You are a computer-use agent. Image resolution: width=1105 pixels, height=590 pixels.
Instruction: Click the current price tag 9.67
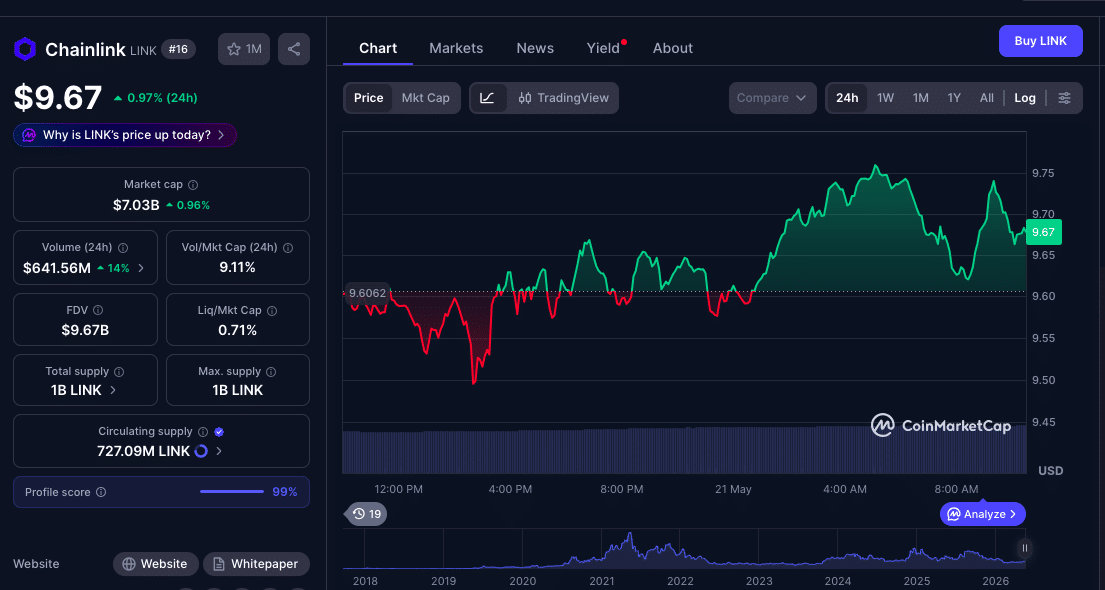(1043, 232)
